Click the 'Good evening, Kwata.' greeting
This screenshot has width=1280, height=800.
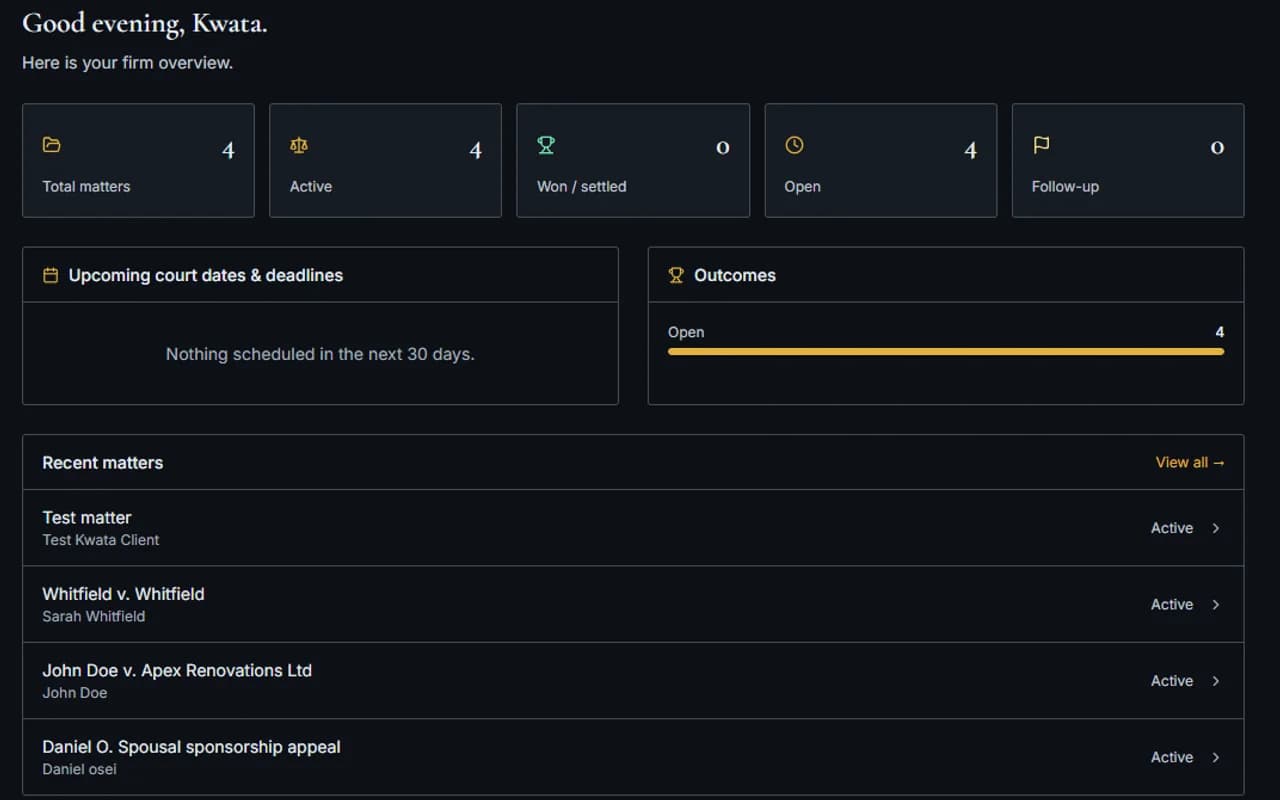point(145,24)
